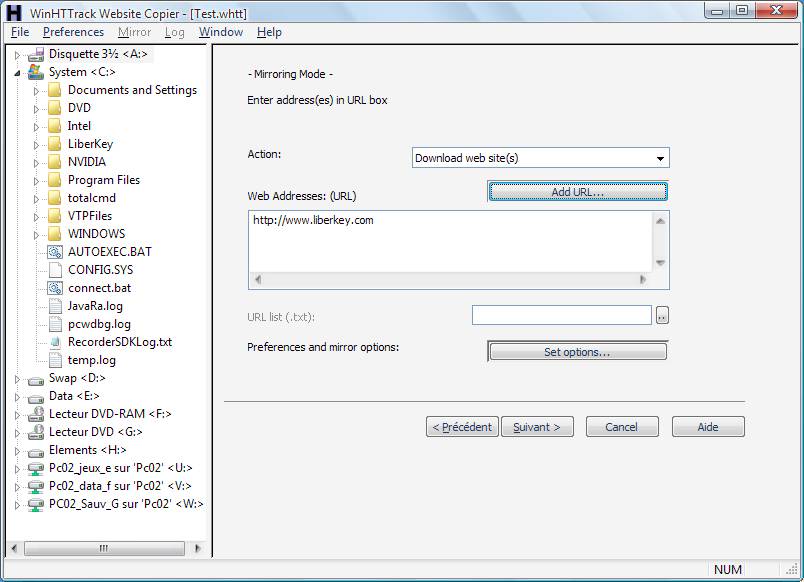Click the URL box scroll down arrow

pos(660,263)
